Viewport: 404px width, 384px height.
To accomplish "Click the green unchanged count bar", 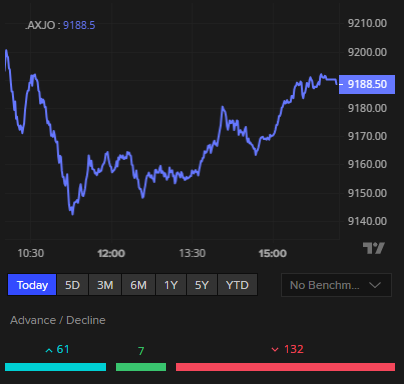I will [141, 367].
